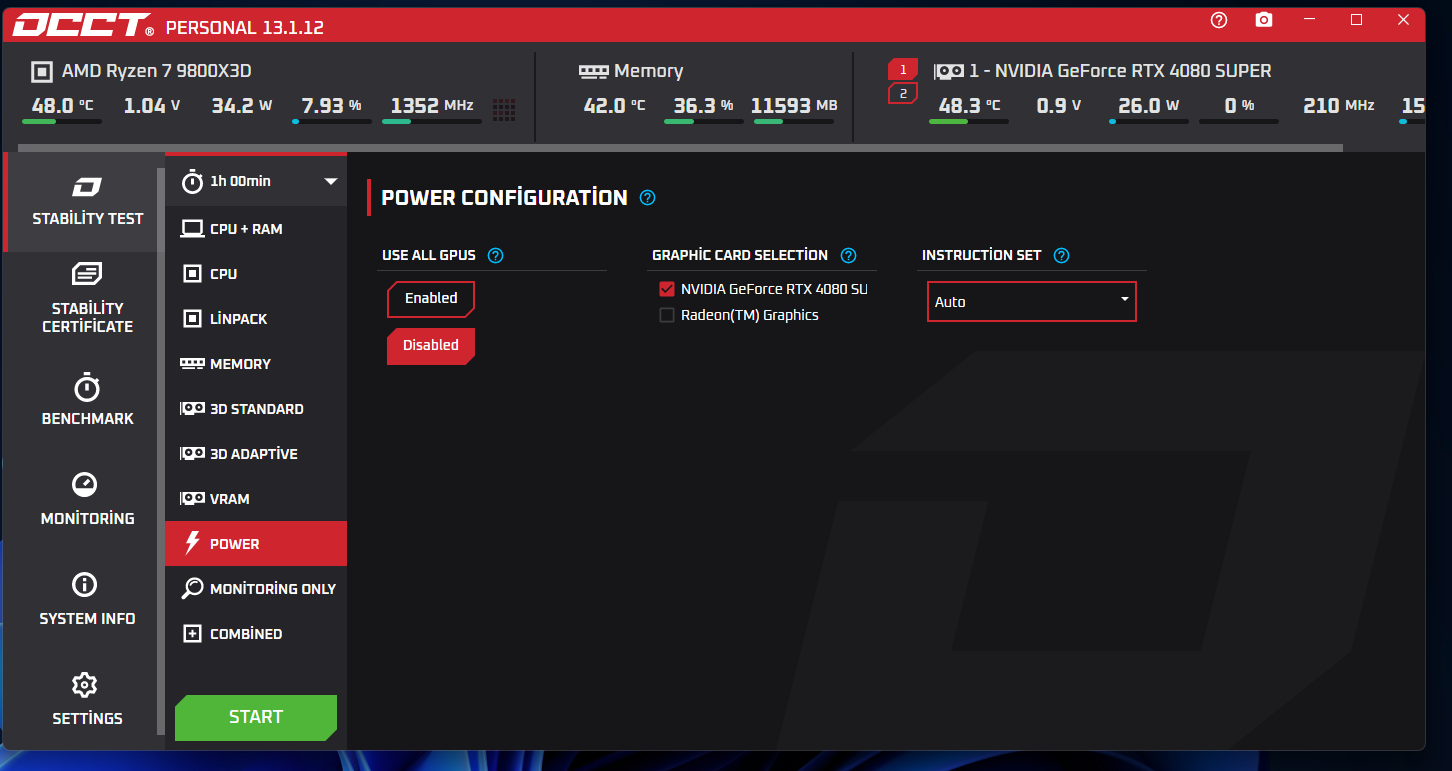Go to the Benchmark section
The width and height of the screenshot is (1452, 771).
(x=87, y=400)
